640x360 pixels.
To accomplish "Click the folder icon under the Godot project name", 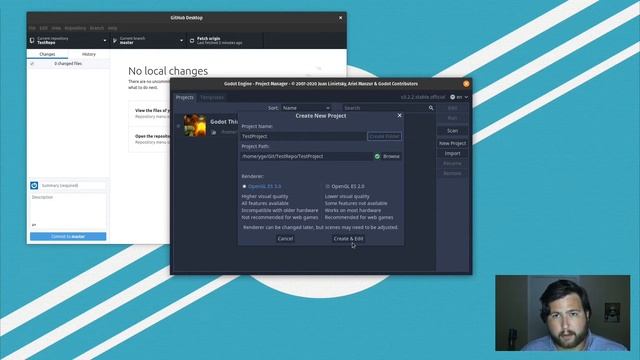I will 214,132.
